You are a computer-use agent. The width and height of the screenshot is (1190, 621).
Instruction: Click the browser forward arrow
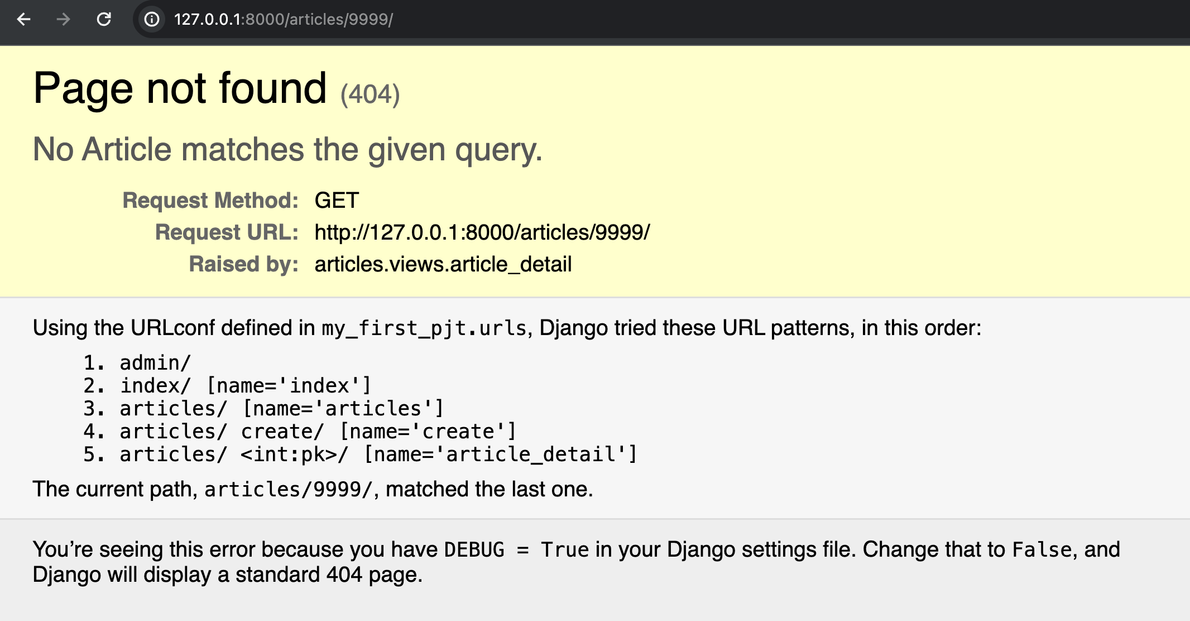(x=64, y=19)
